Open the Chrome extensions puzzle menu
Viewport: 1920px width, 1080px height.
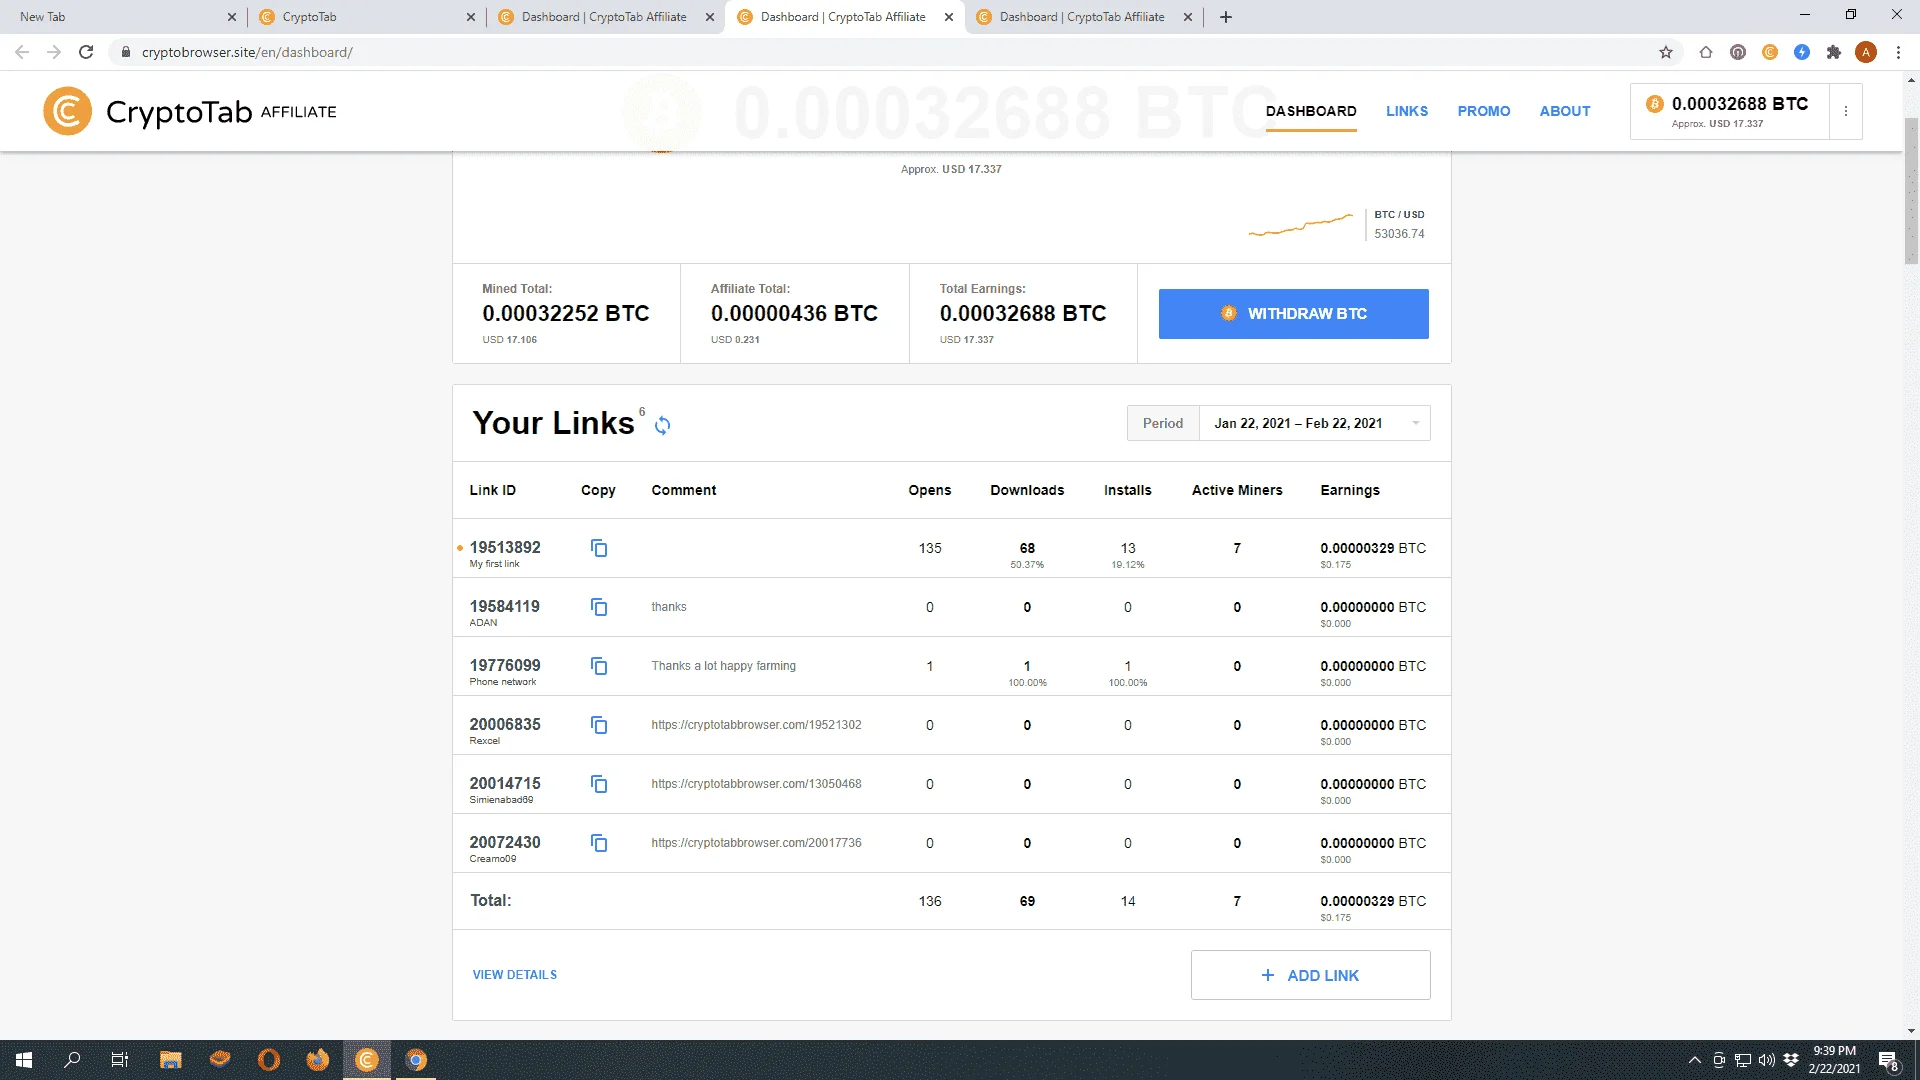(x=1834, y=52)
